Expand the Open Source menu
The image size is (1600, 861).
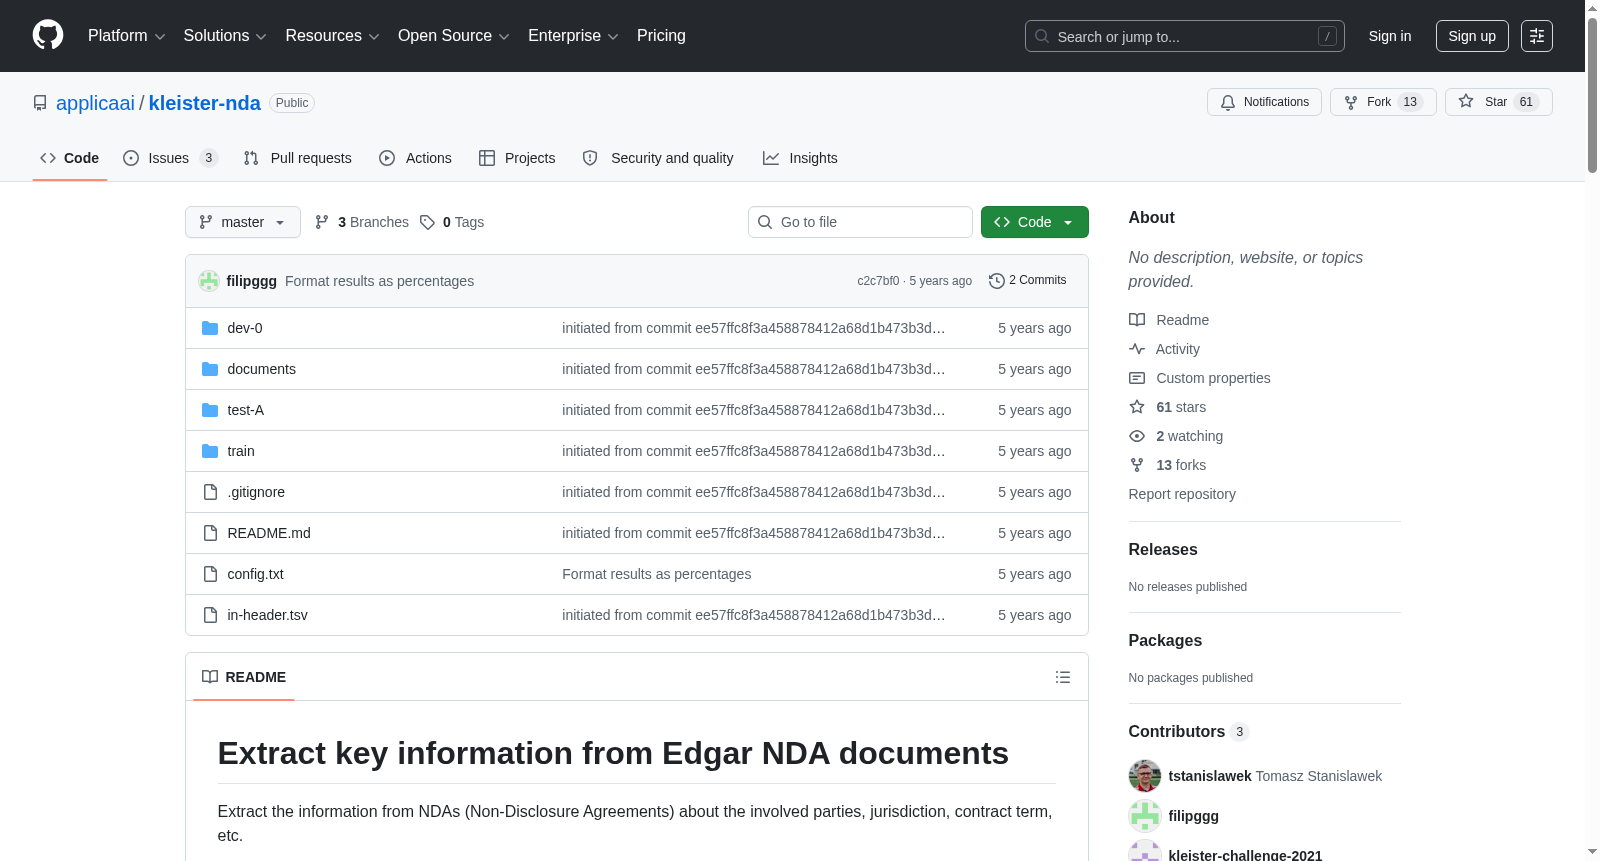click(453, 36)
